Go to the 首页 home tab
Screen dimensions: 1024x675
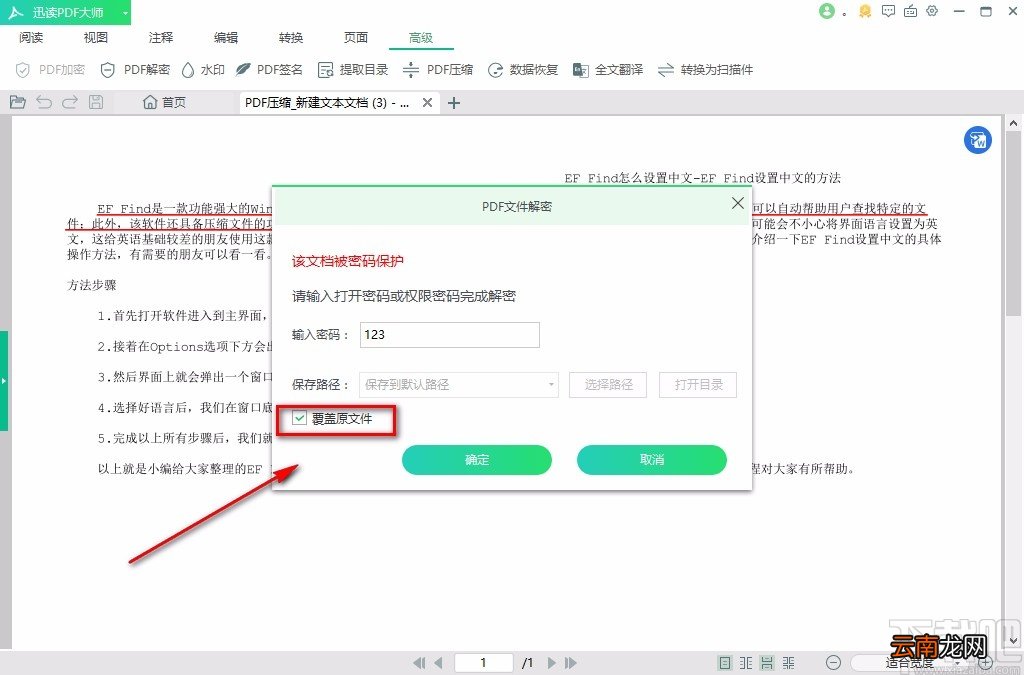click(x=165, y=102)
